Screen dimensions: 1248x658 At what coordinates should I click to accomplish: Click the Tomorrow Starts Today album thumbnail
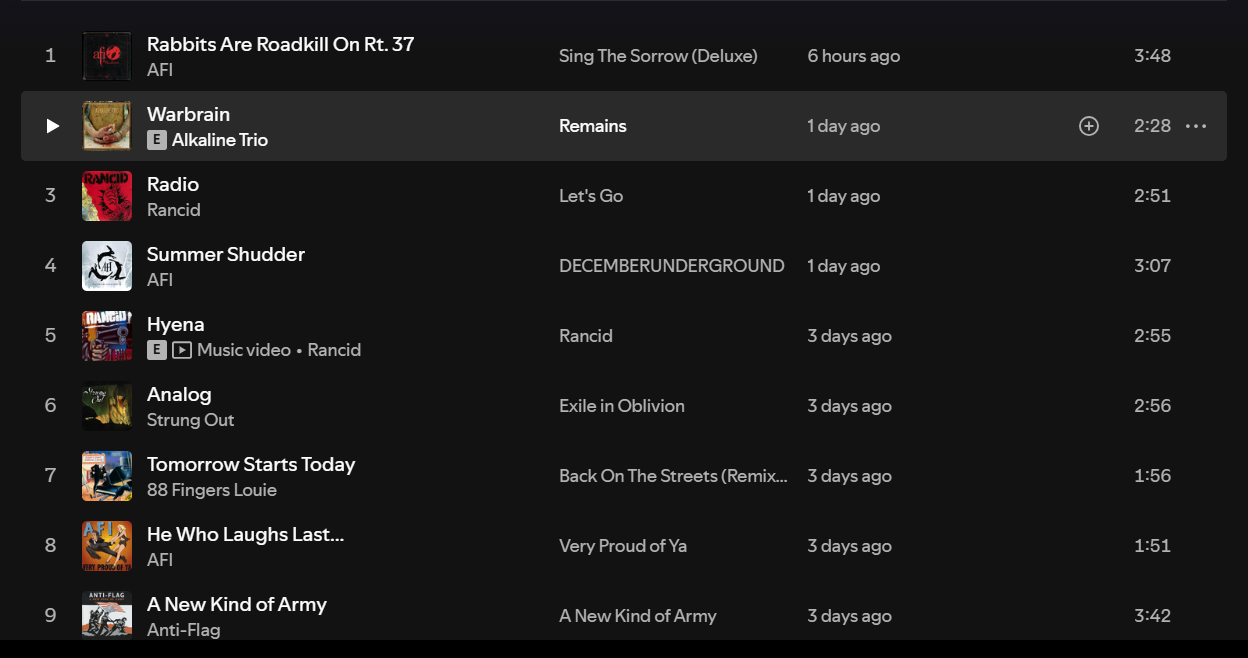click(x=107, y=476)
